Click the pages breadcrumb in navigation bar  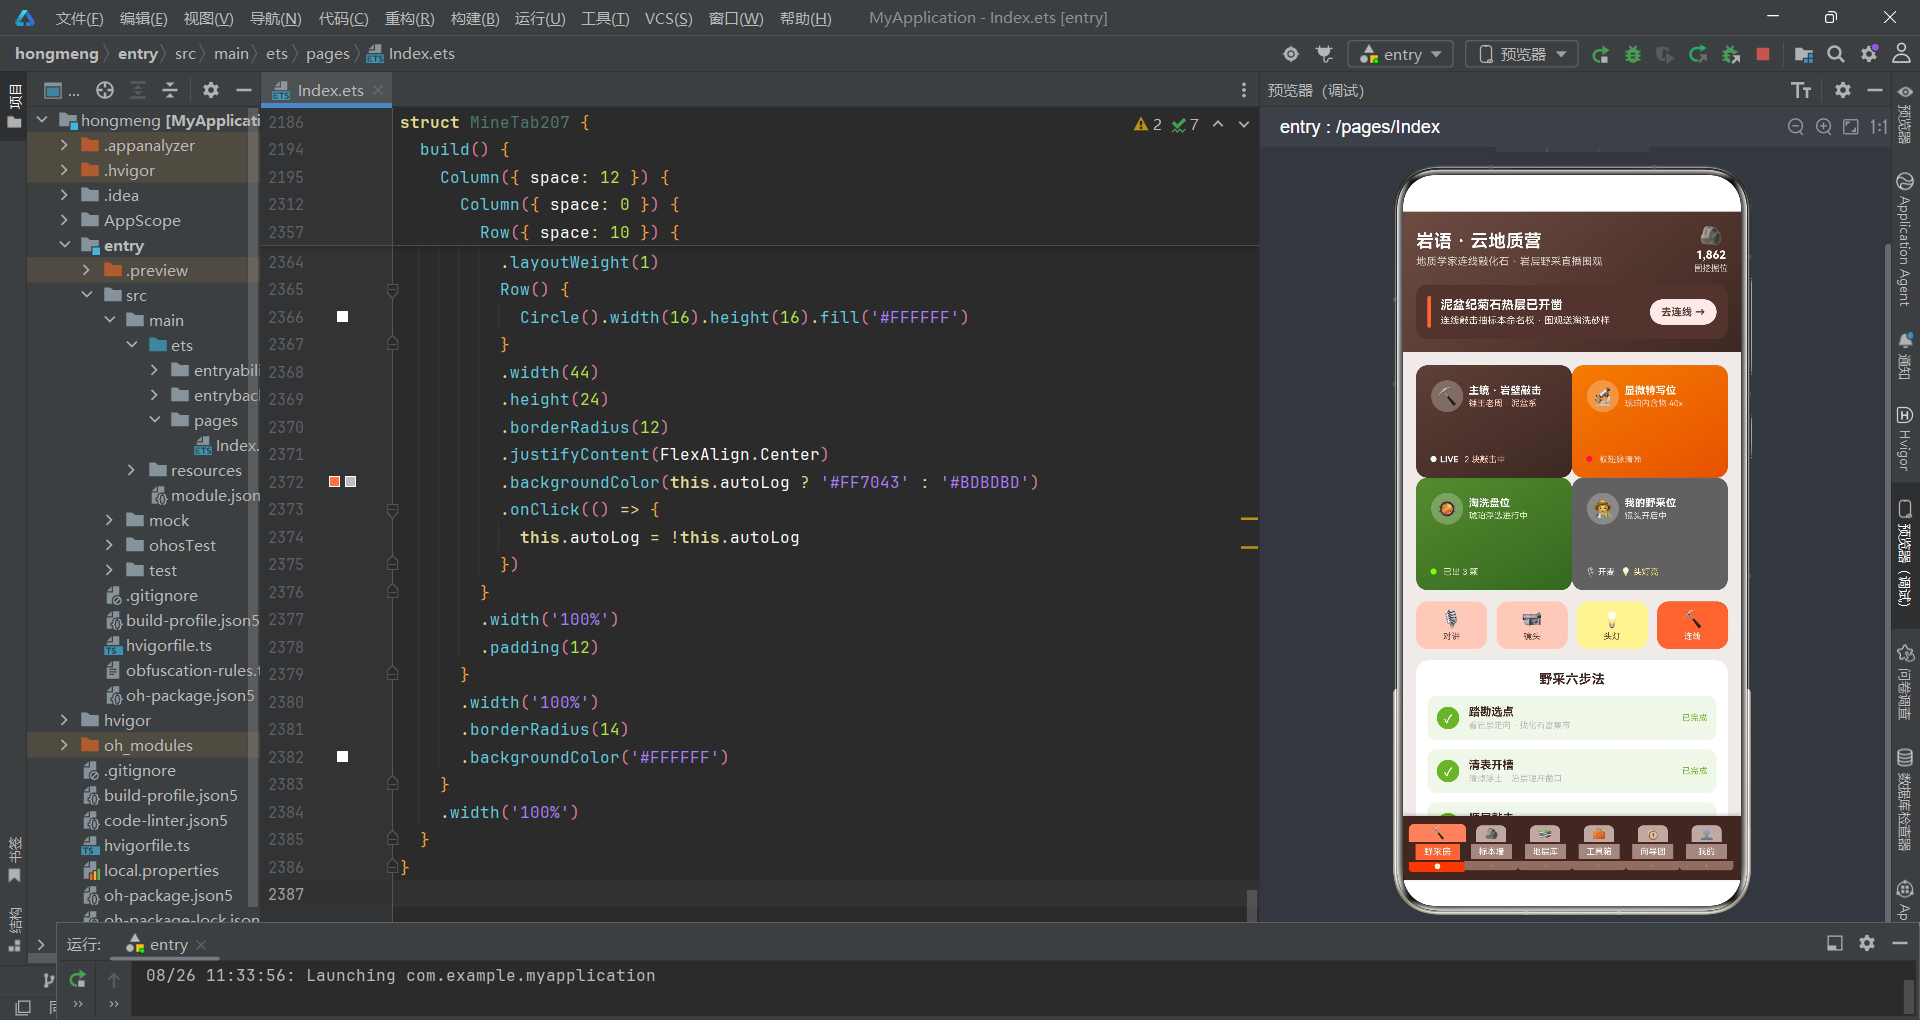click(x=327, y=54)
